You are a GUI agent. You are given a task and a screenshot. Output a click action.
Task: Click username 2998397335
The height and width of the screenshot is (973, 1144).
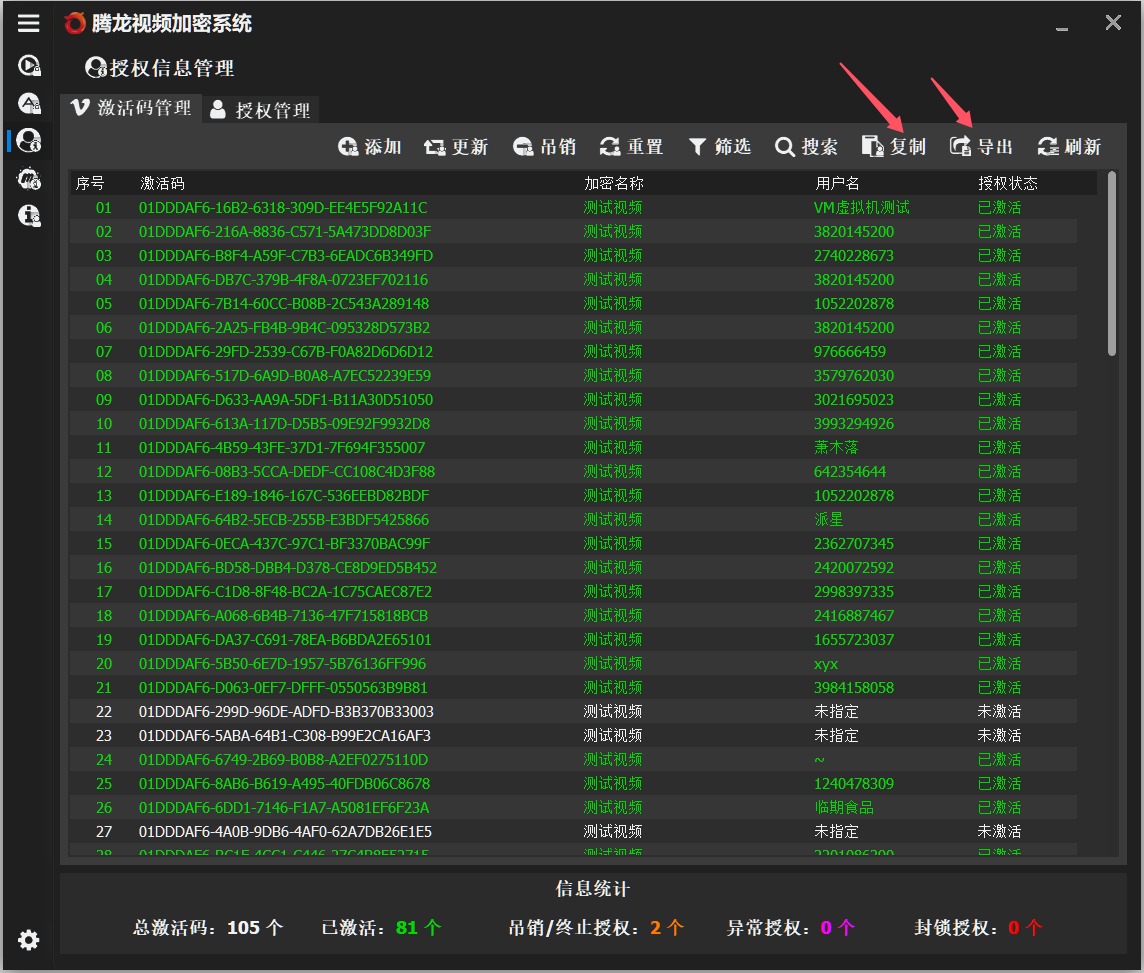tap(854, 592)
